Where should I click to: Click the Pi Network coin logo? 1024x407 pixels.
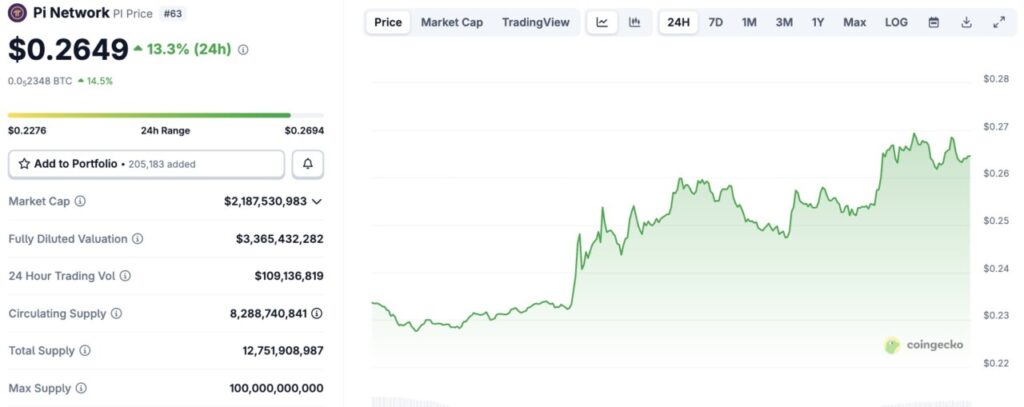pyautogui.click(x=16, y=14)
